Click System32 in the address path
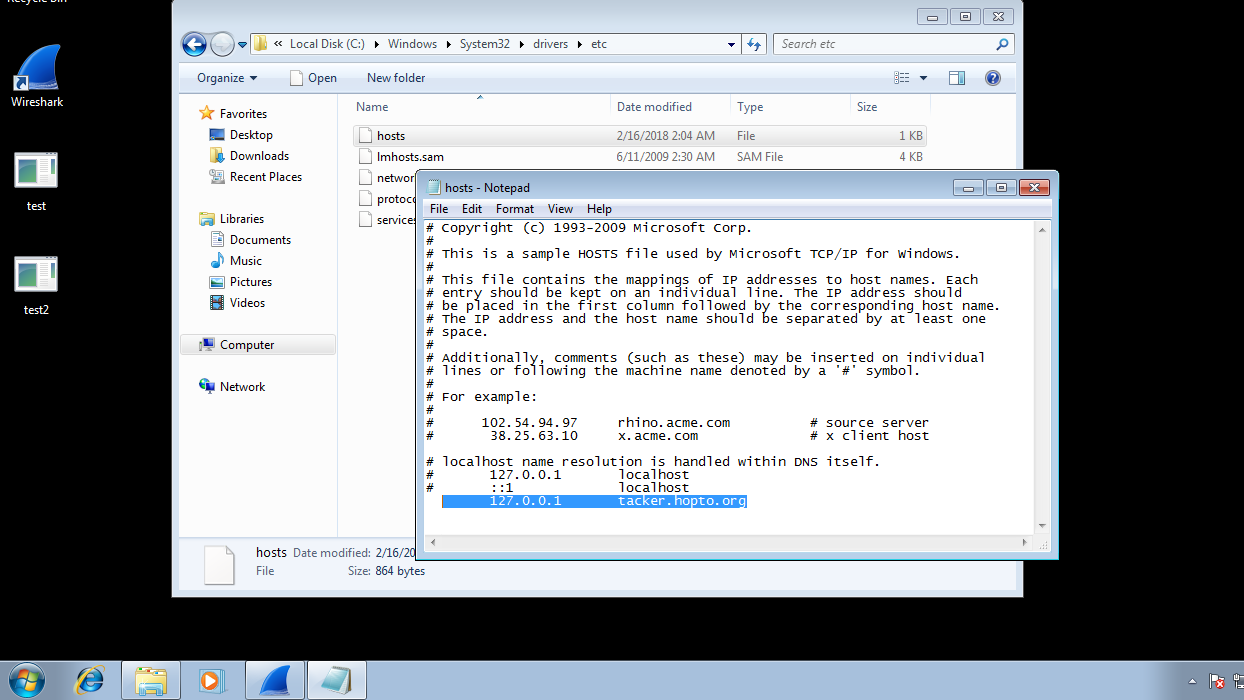The image size is (1244, 700). click(x=484, y=44)
